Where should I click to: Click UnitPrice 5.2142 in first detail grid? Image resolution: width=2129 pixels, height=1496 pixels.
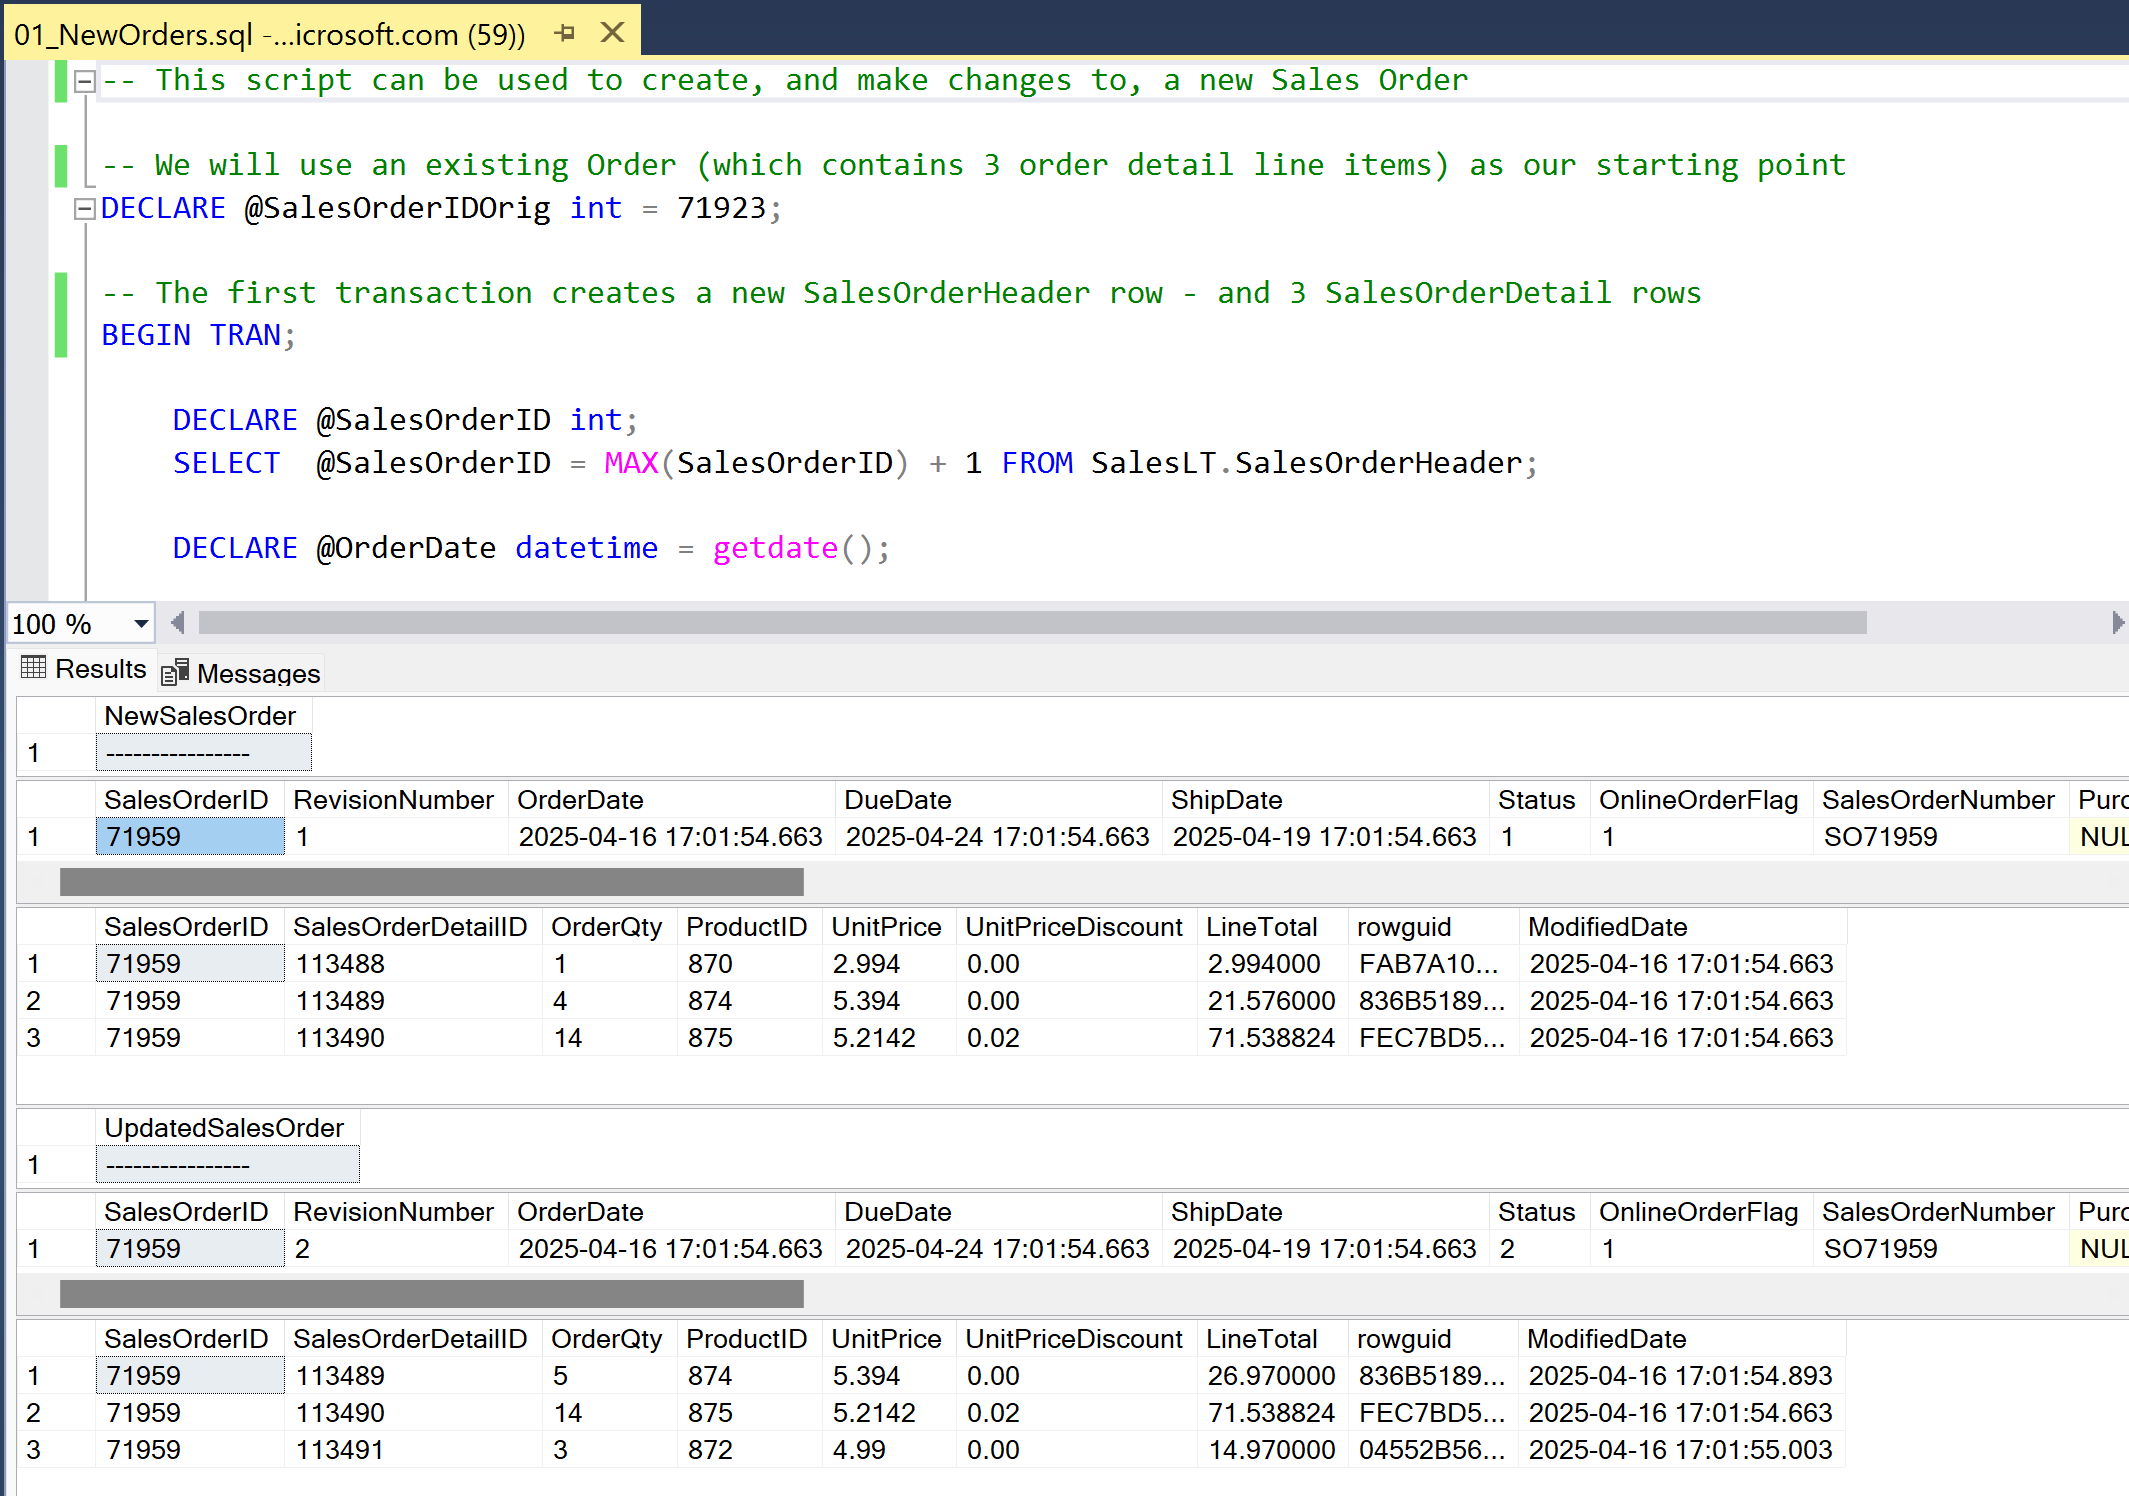tap(890, 1038)
